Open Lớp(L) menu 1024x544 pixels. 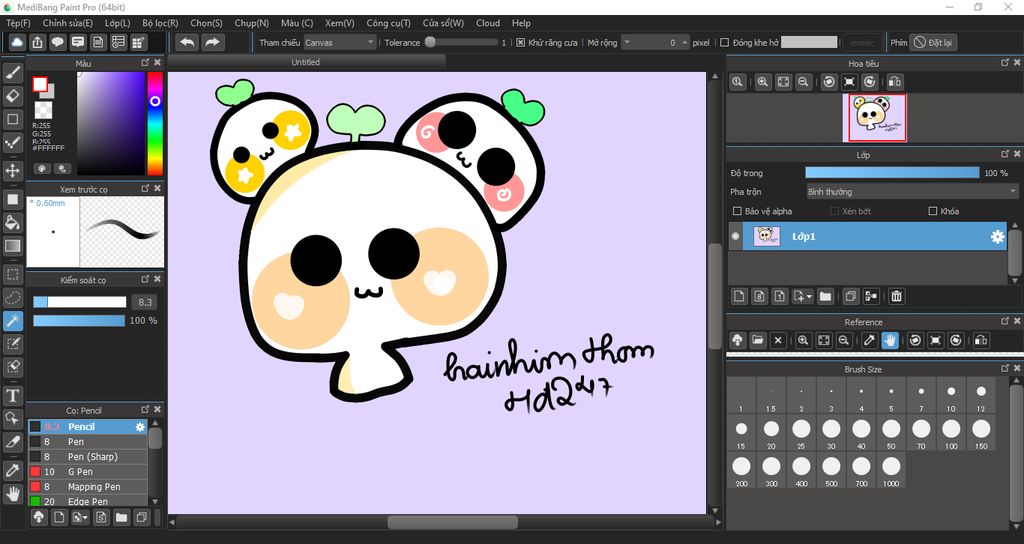pyautogui.click(x=118, y=23)
